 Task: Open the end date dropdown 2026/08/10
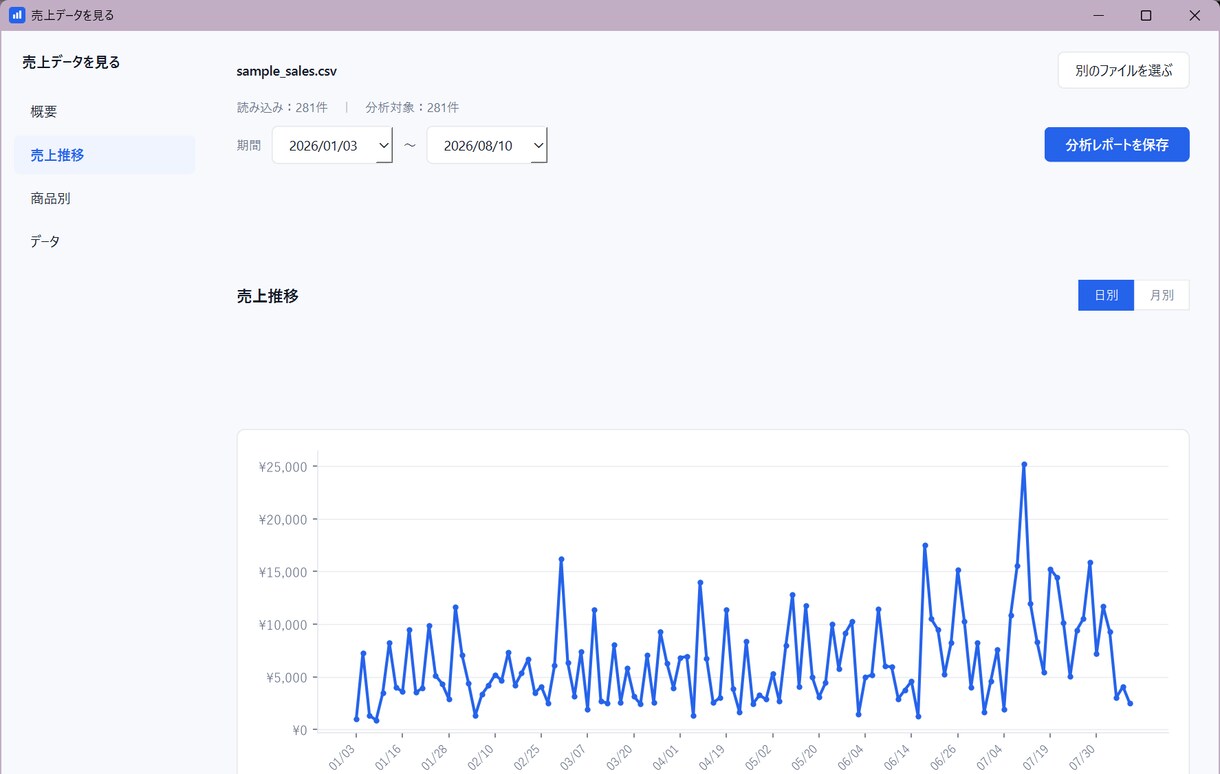[x=487, y=145]
